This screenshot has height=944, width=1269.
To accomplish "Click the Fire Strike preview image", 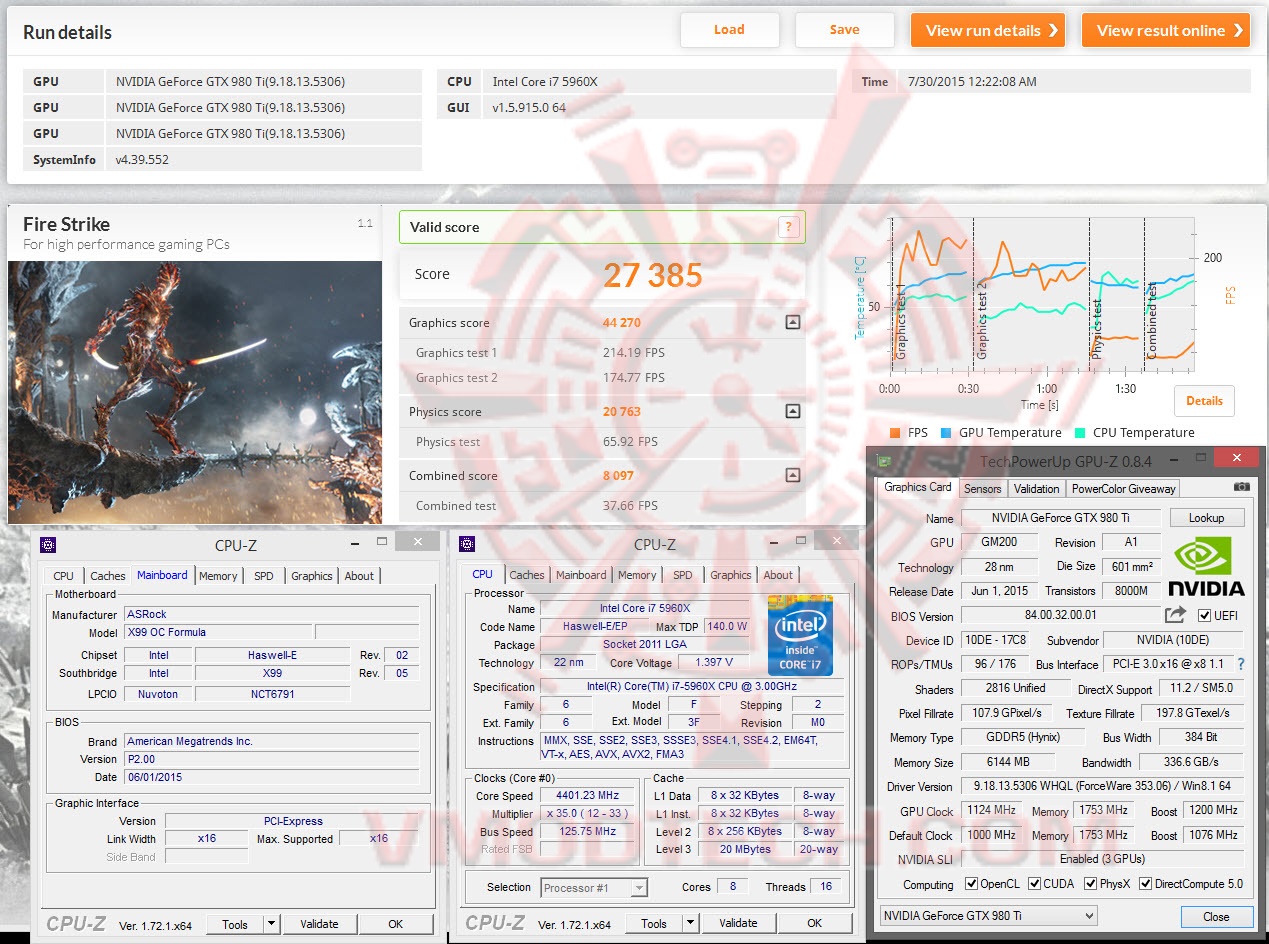I will click(195, 392).
